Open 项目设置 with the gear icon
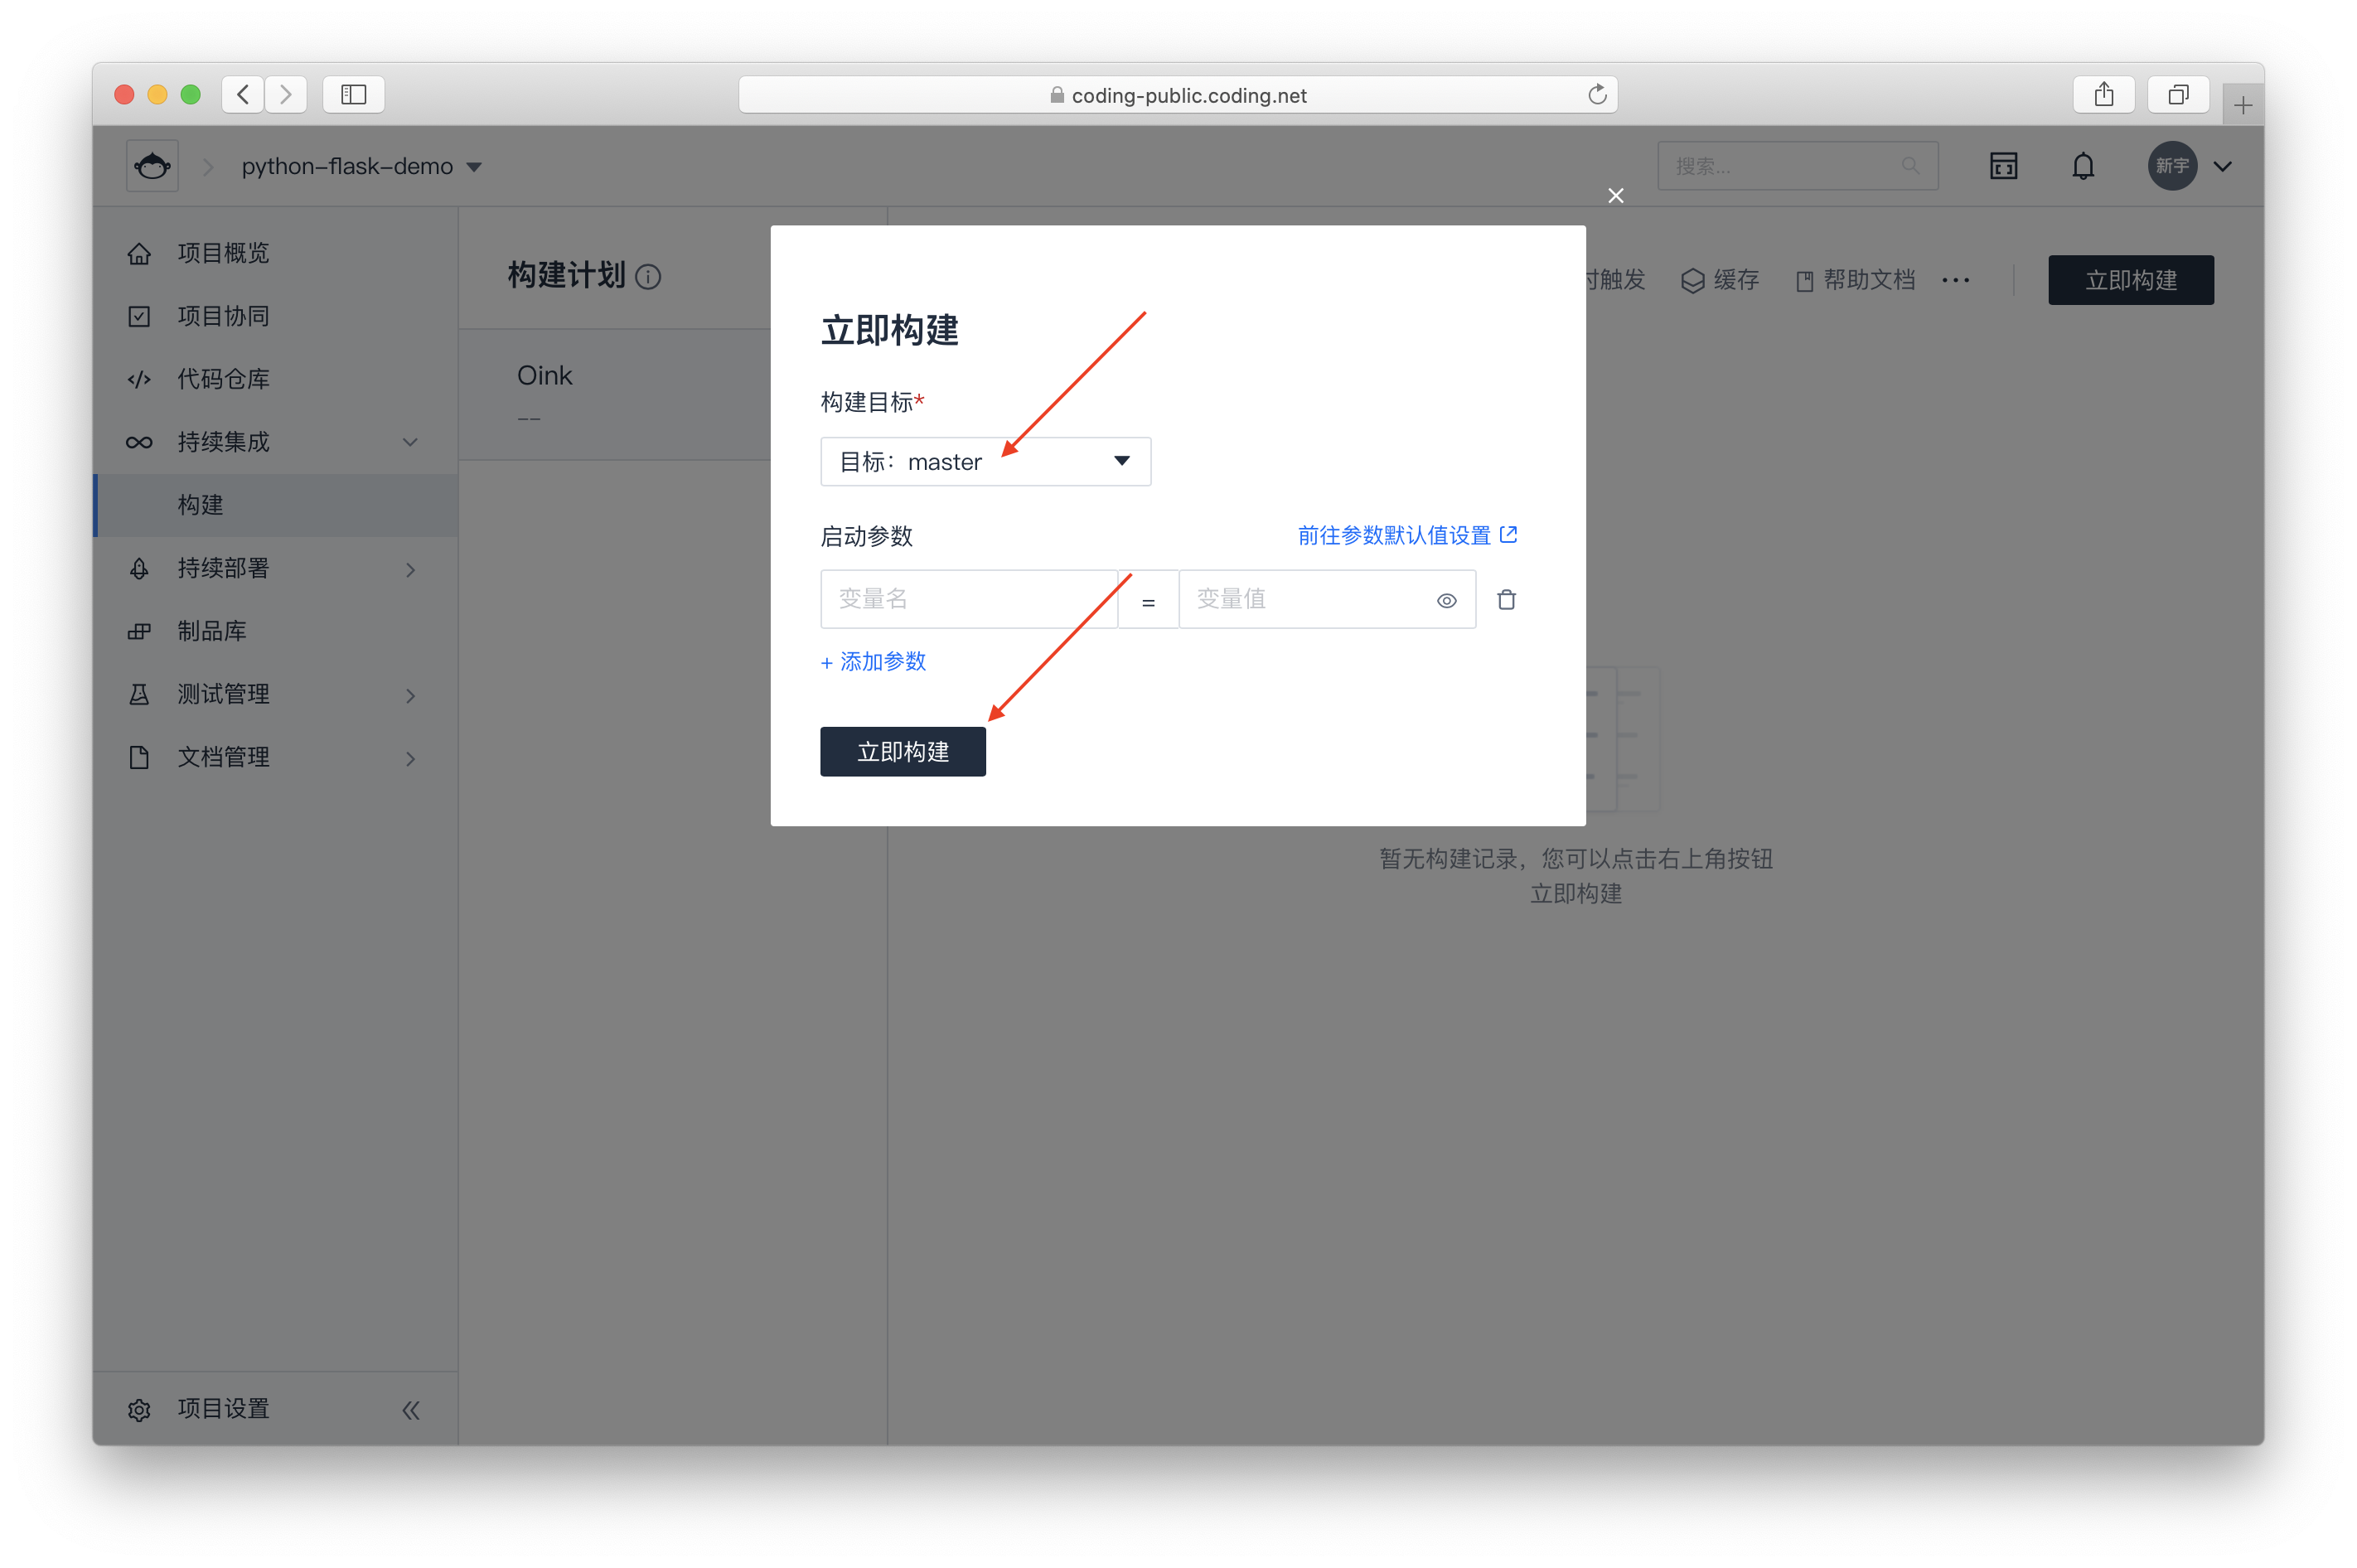 [x=139, y=1409]
